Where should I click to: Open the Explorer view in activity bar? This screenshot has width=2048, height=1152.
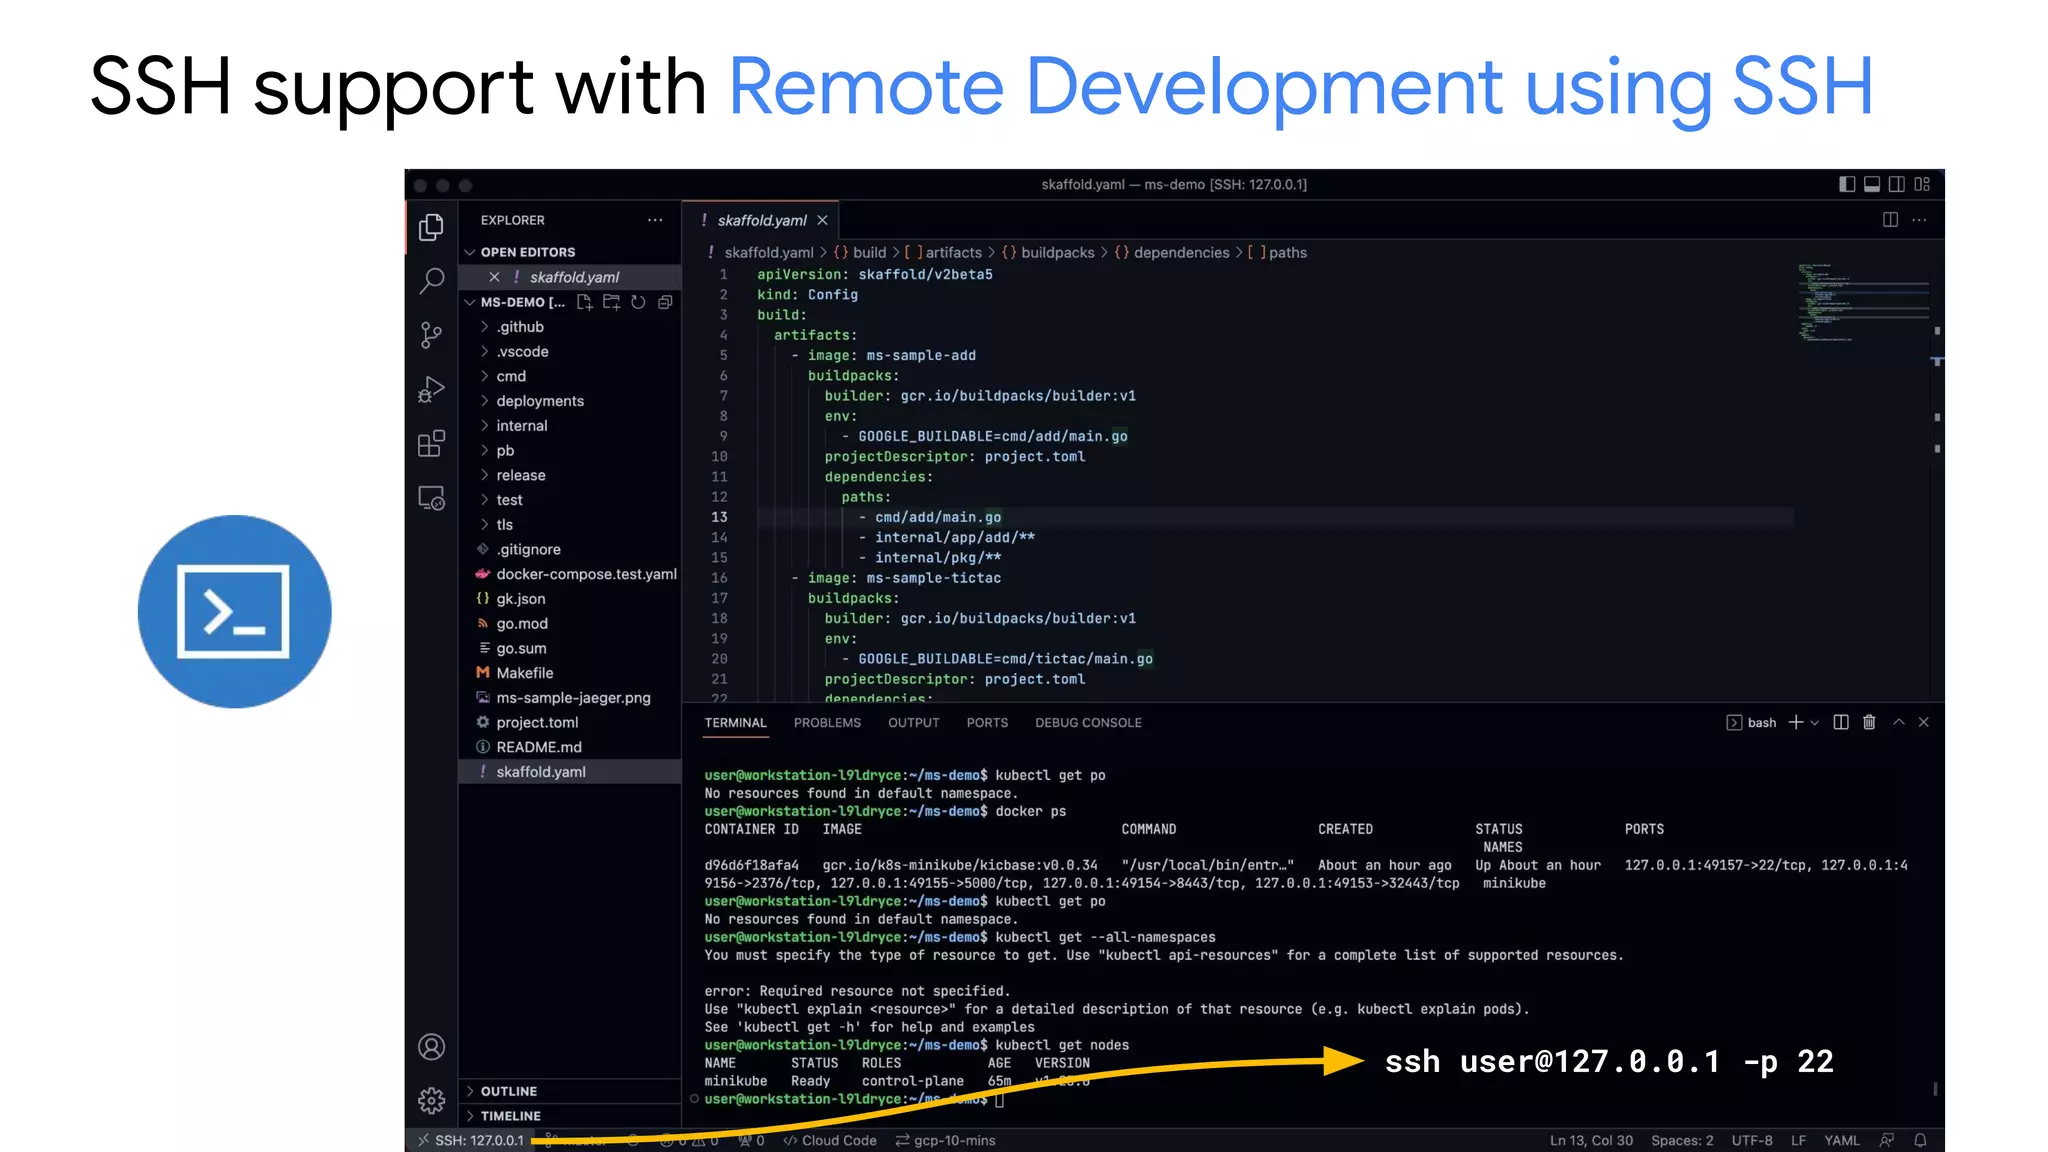pos(431,228)
